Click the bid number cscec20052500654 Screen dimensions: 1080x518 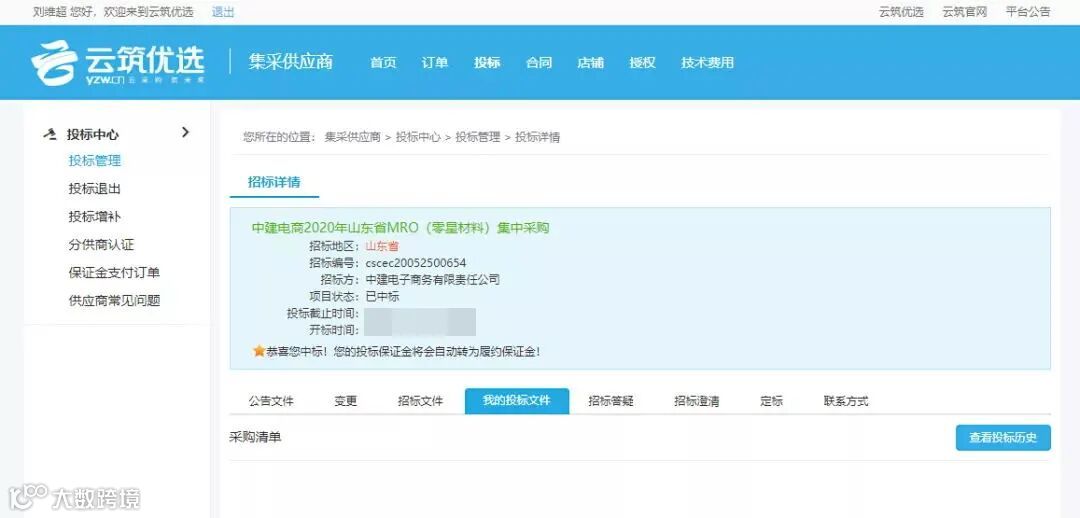point(416,263)
